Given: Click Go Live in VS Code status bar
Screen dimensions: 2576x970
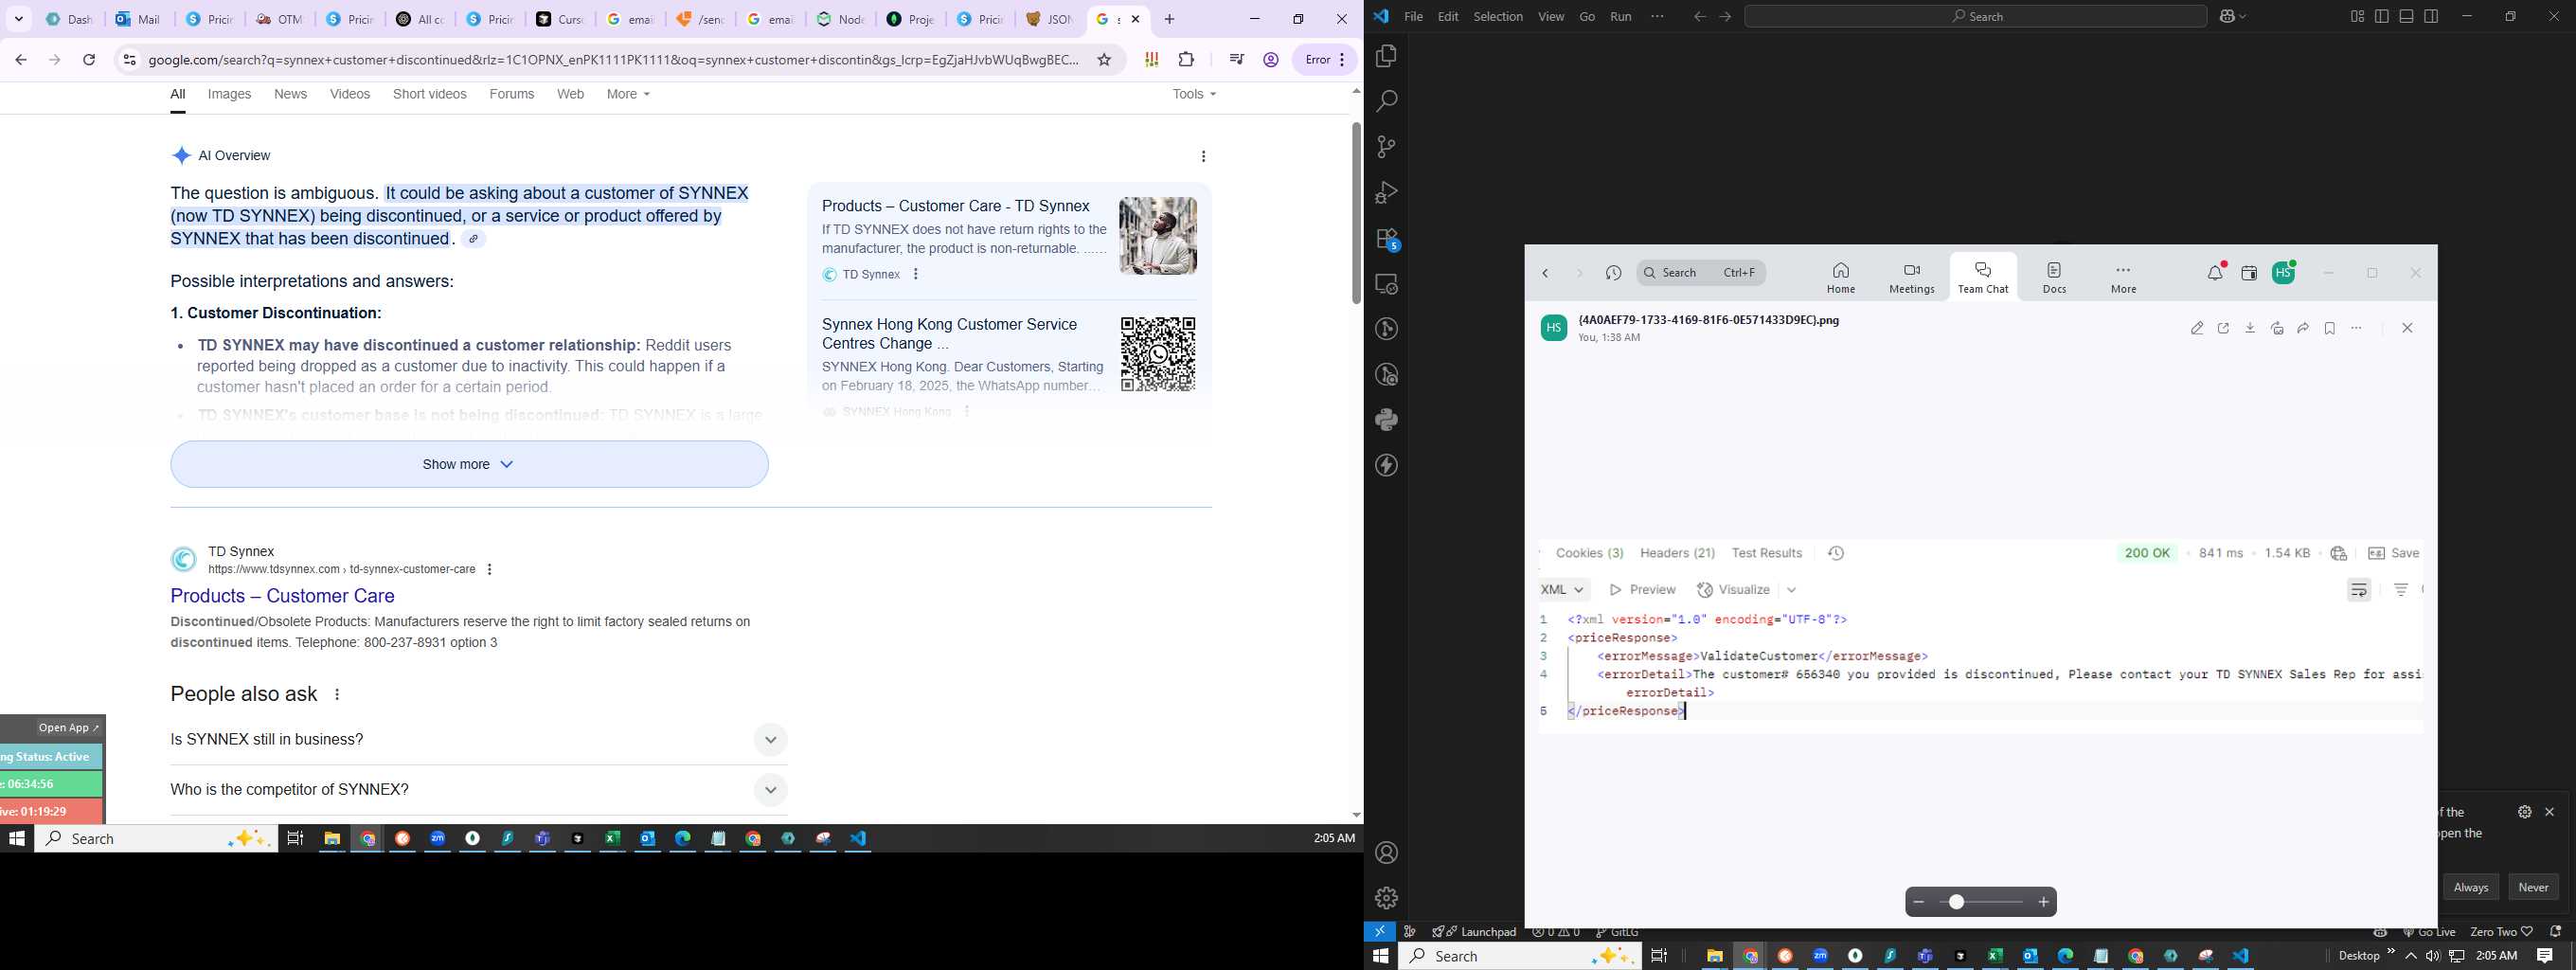Looking at the screenshot, I should 2430,932.
